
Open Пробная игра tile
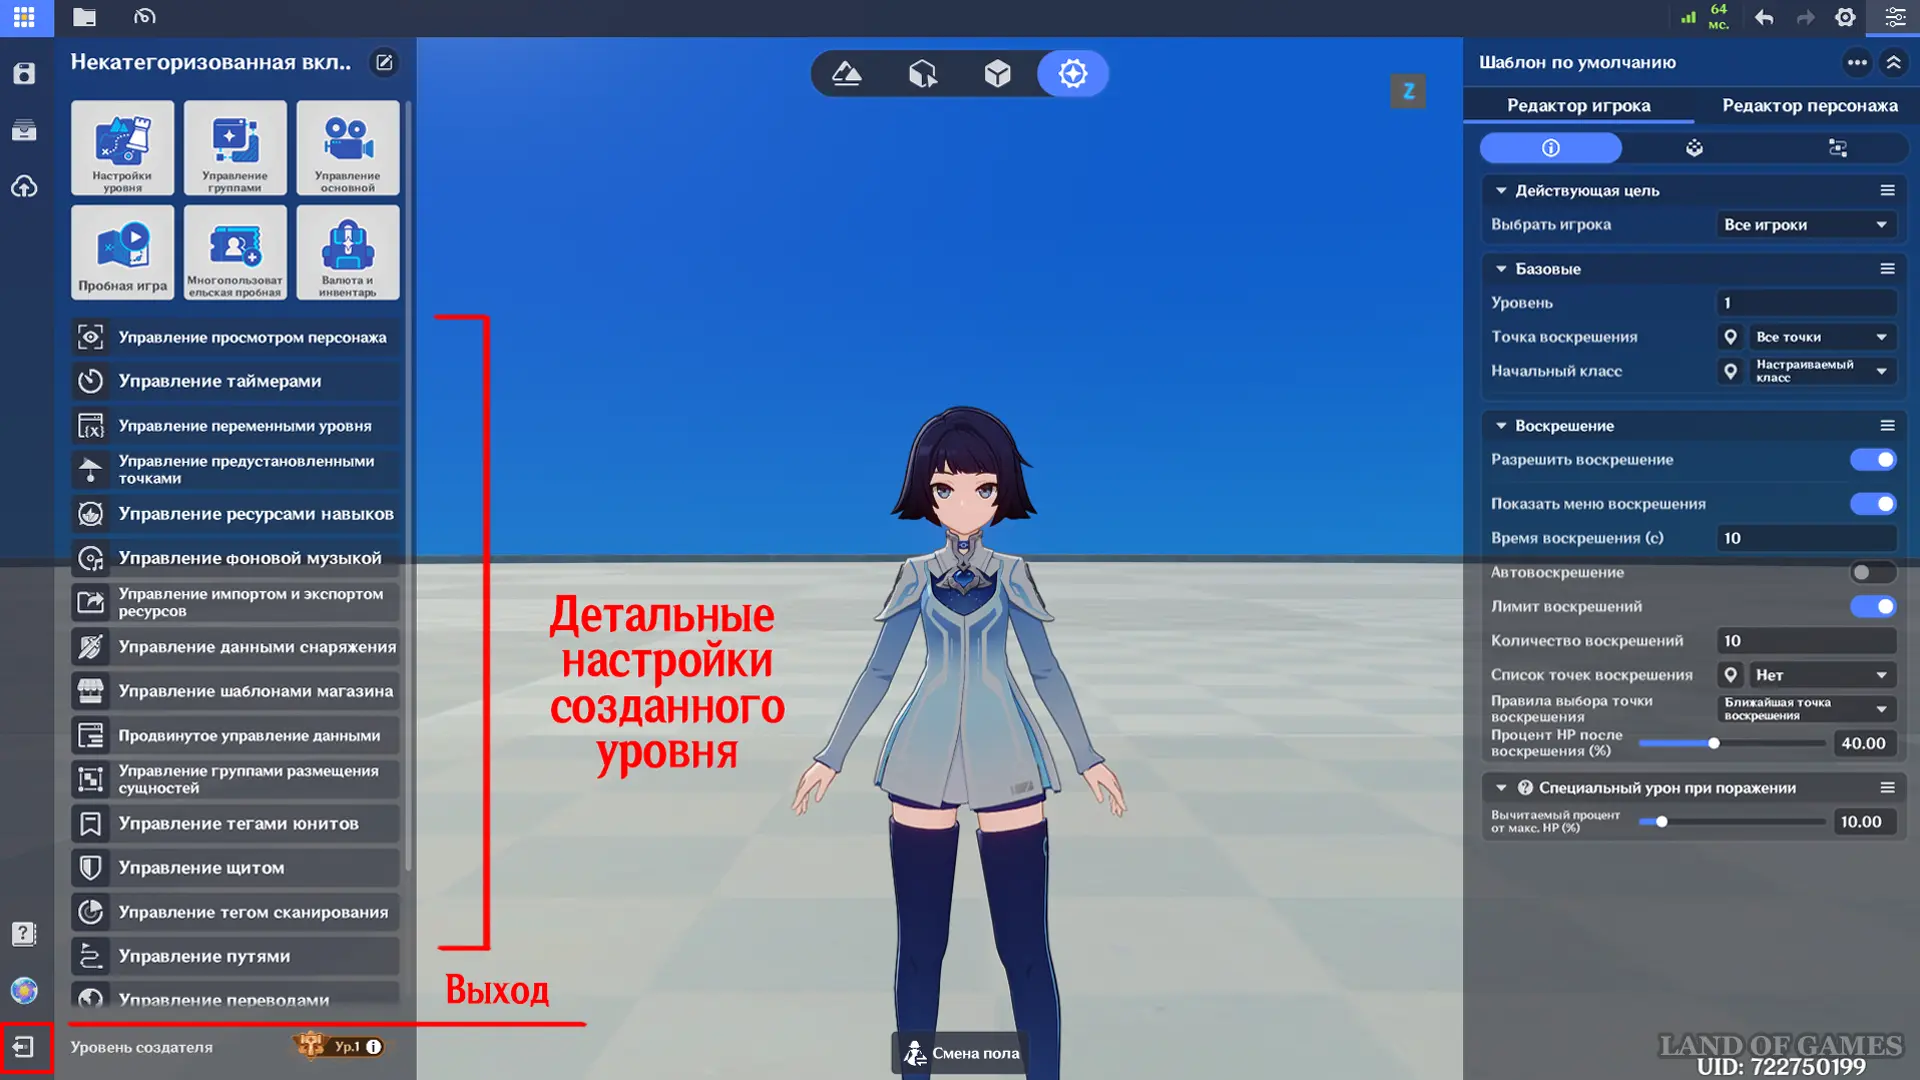tap(122, 252)
